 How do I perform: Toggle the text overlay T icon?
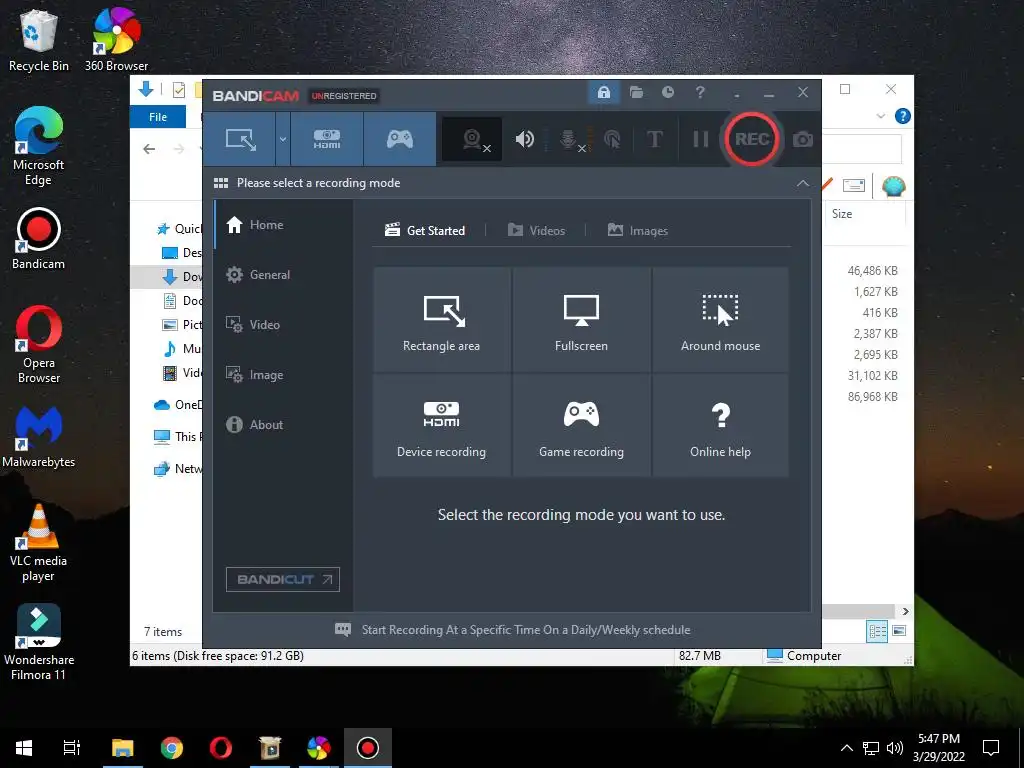coord(654,139)
